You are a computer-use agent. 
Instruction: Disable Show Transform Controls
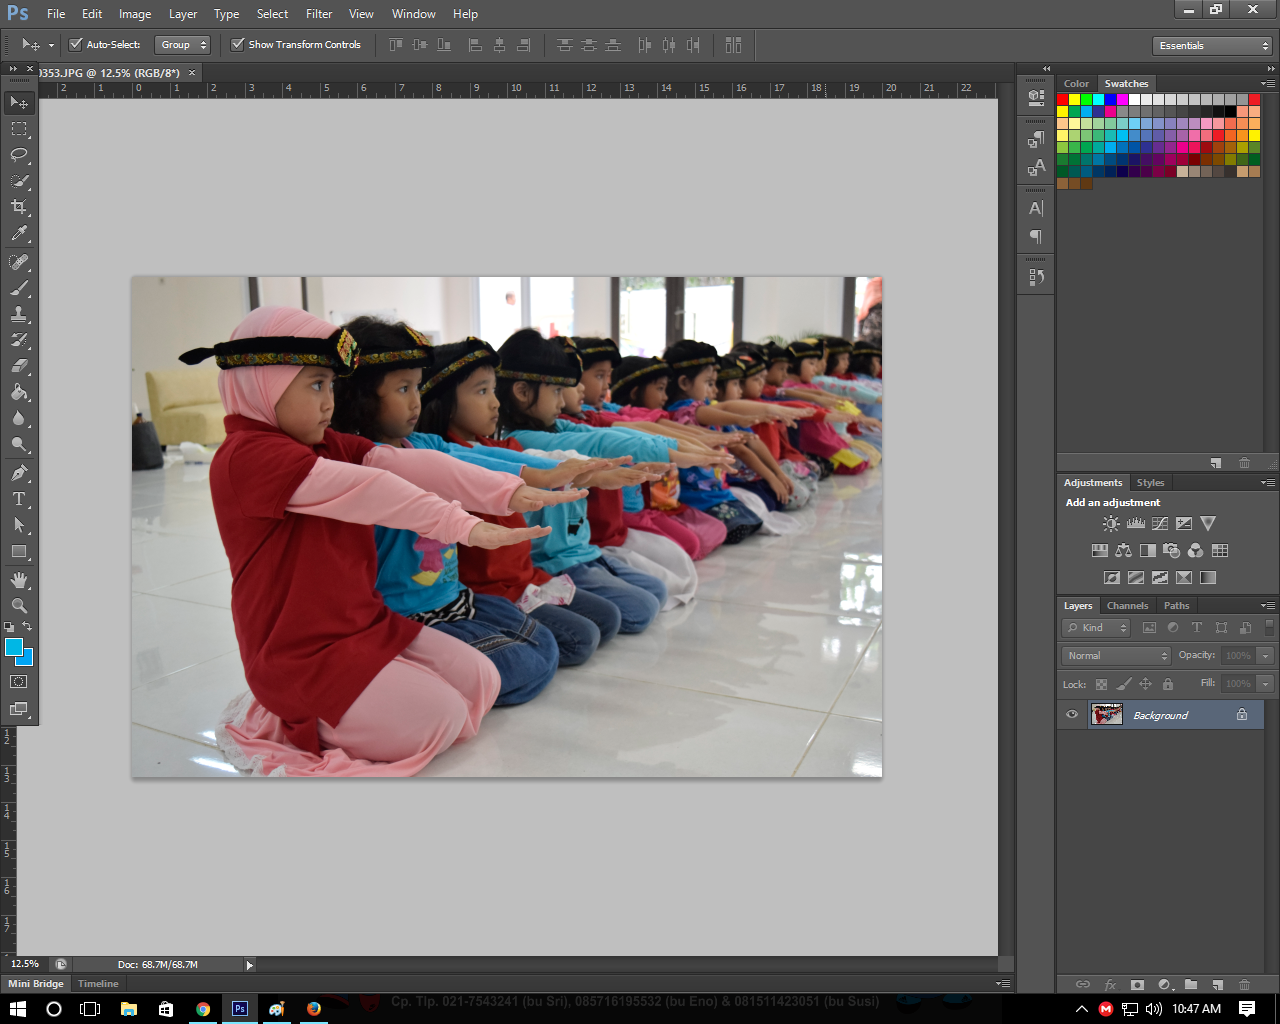[238, 44]
